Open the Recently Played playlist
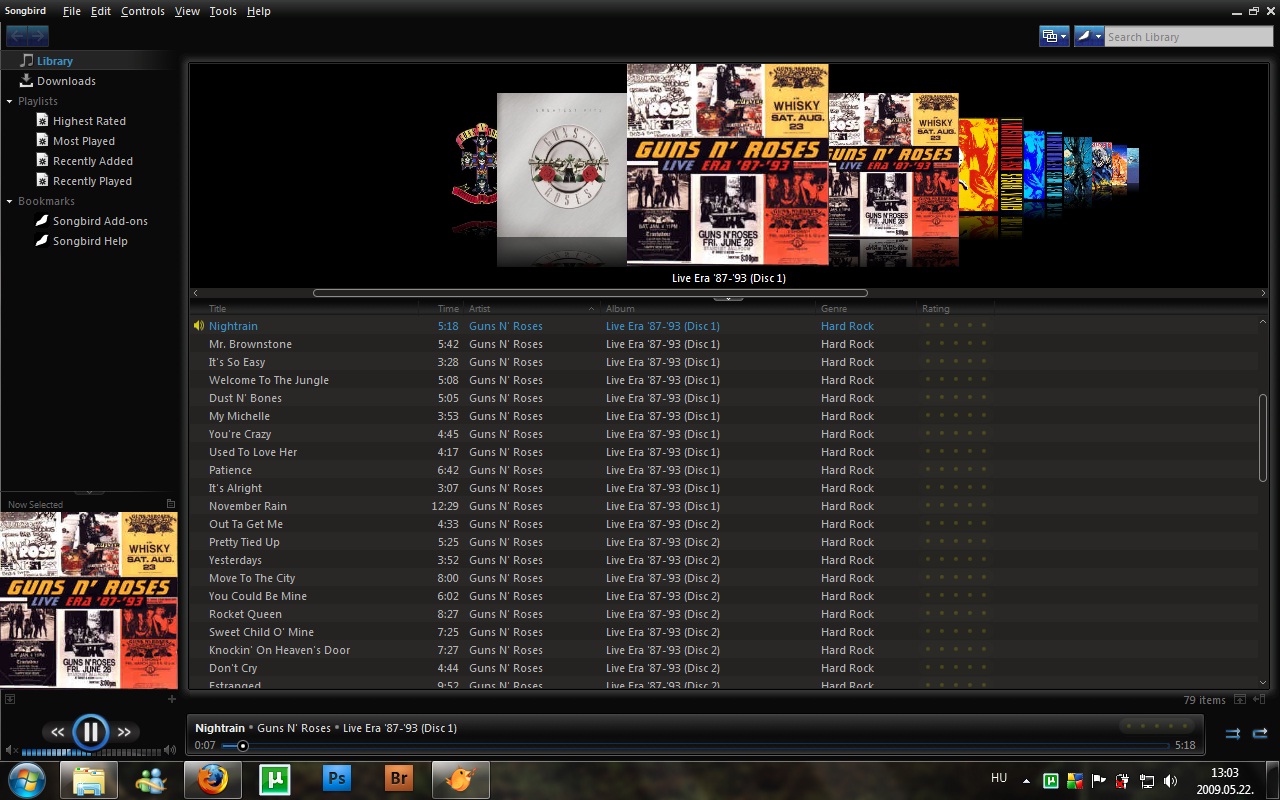This screenshot has height=800, width=1280. (x=84, y=181)
